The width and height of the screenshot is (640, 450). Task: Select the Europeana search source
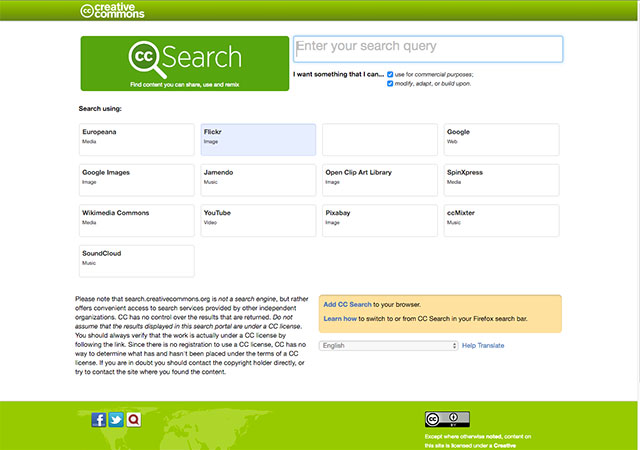[x=137, y=140]
